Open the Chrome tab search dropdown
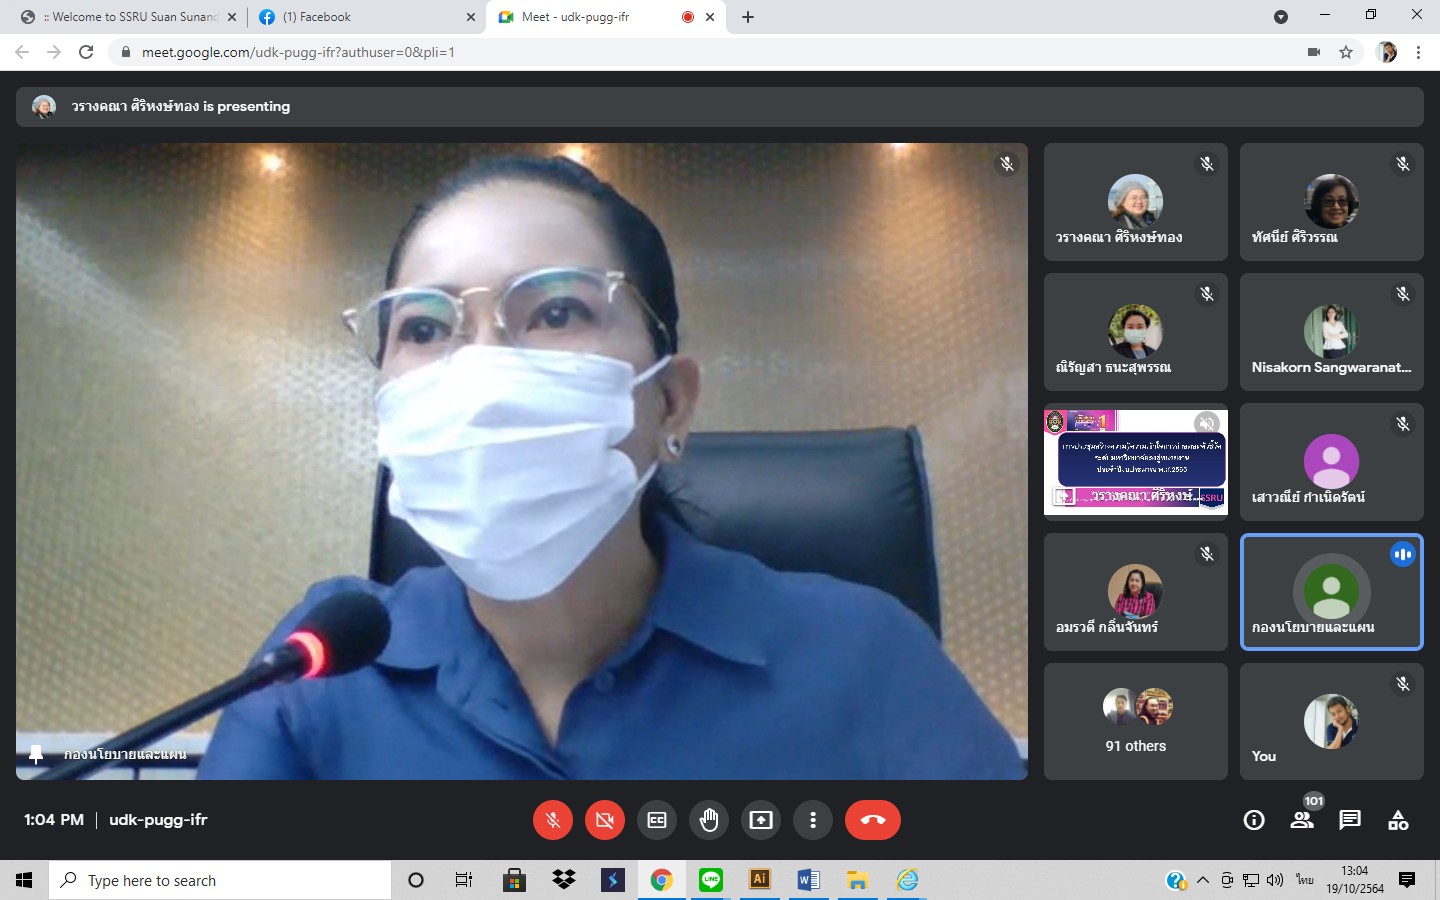Viewport: 1440px width, 900px height. pos(1280,17)
